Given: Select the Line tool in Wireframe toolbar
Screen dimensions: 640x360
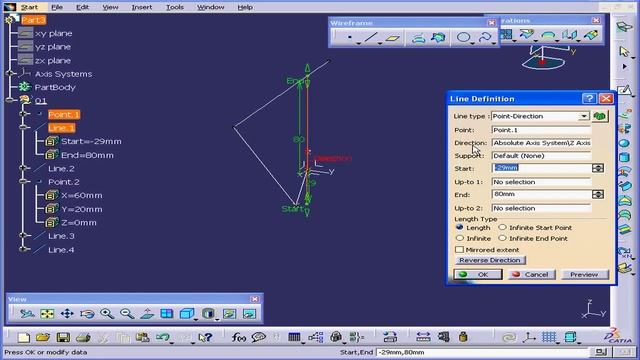Looking at the screenshot, I should click(371, 38).
